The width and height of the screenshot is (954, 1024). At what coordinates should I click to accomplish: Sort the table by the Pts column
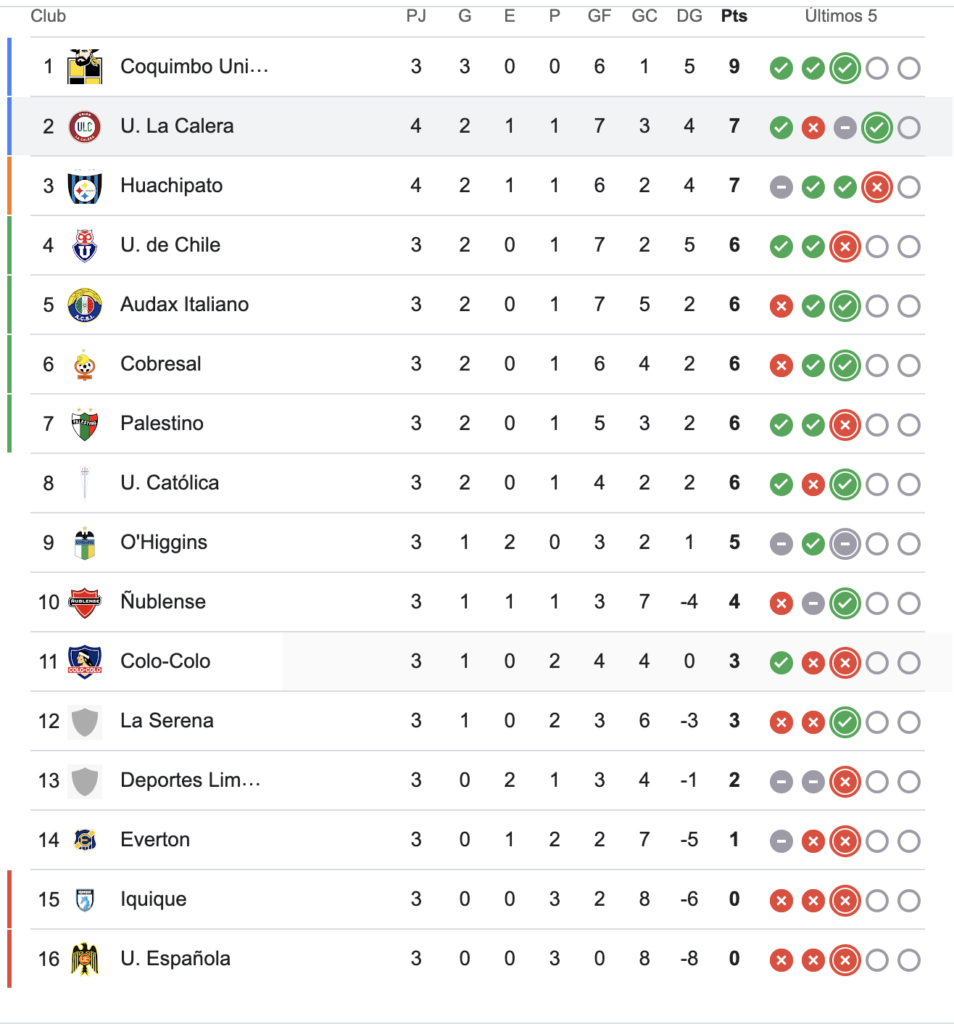(734, 16)
